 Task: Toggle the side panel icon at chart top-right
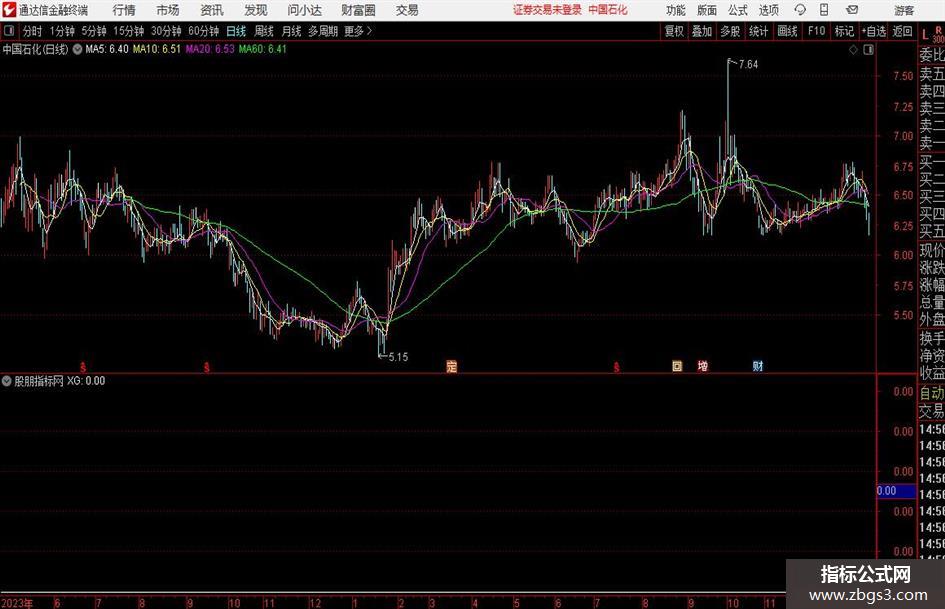[x=868, y=50]
